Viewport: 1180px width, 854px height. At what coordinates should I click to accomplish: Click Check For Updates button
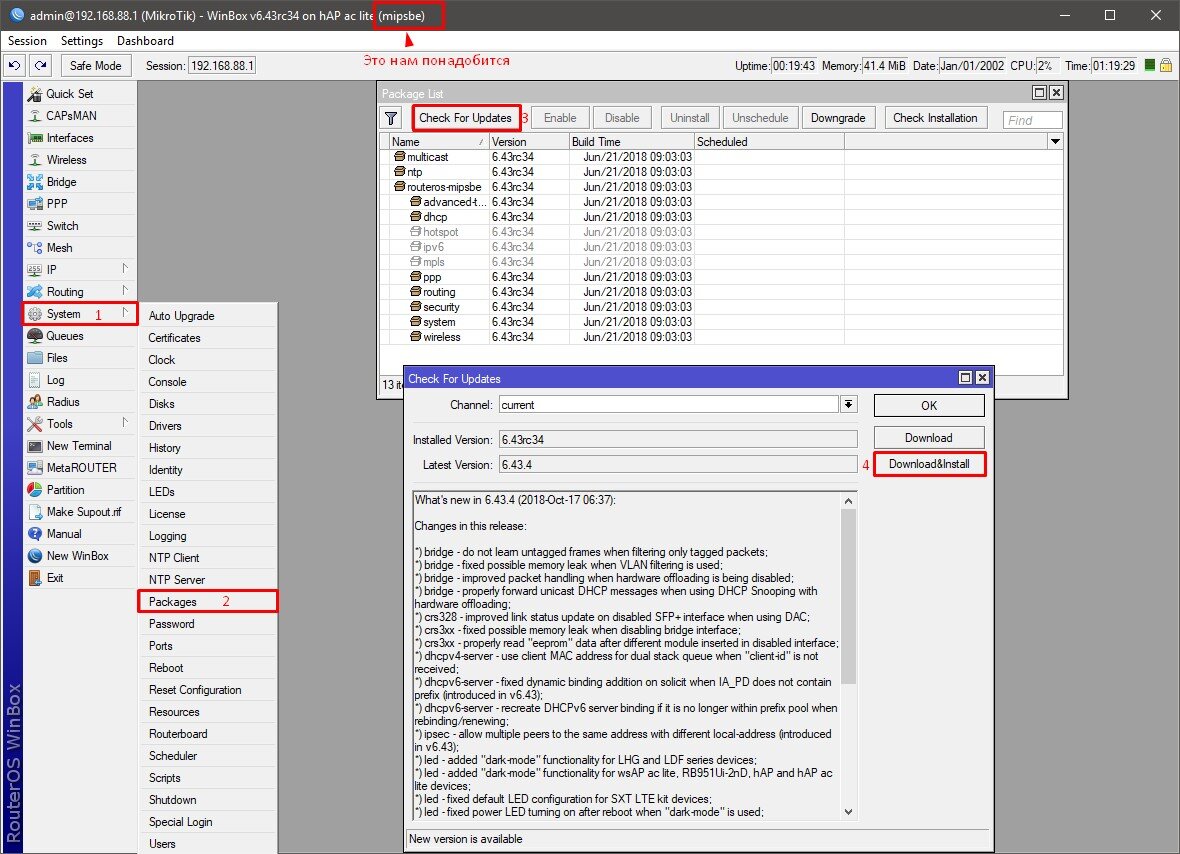click(465, 117)
